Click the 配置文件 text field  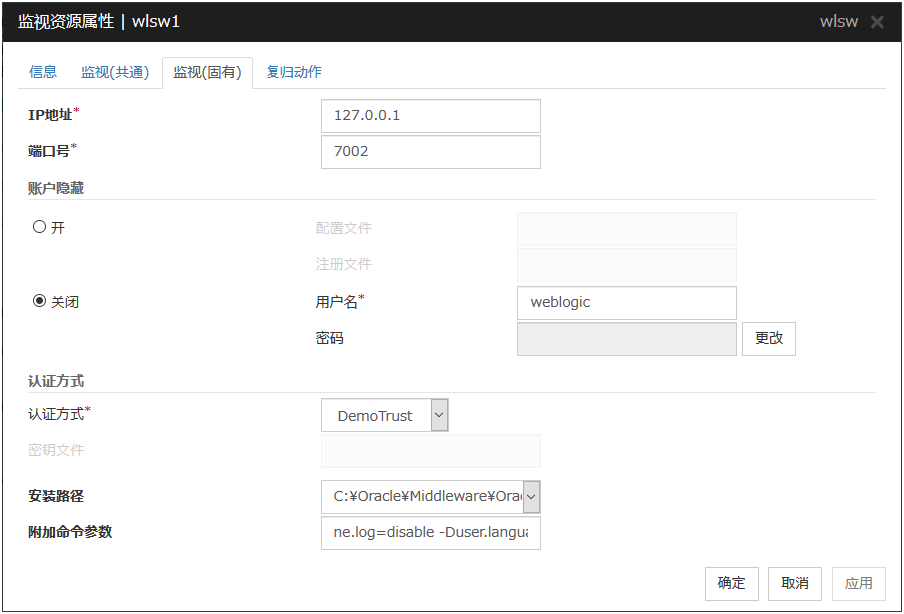[626, 229]
